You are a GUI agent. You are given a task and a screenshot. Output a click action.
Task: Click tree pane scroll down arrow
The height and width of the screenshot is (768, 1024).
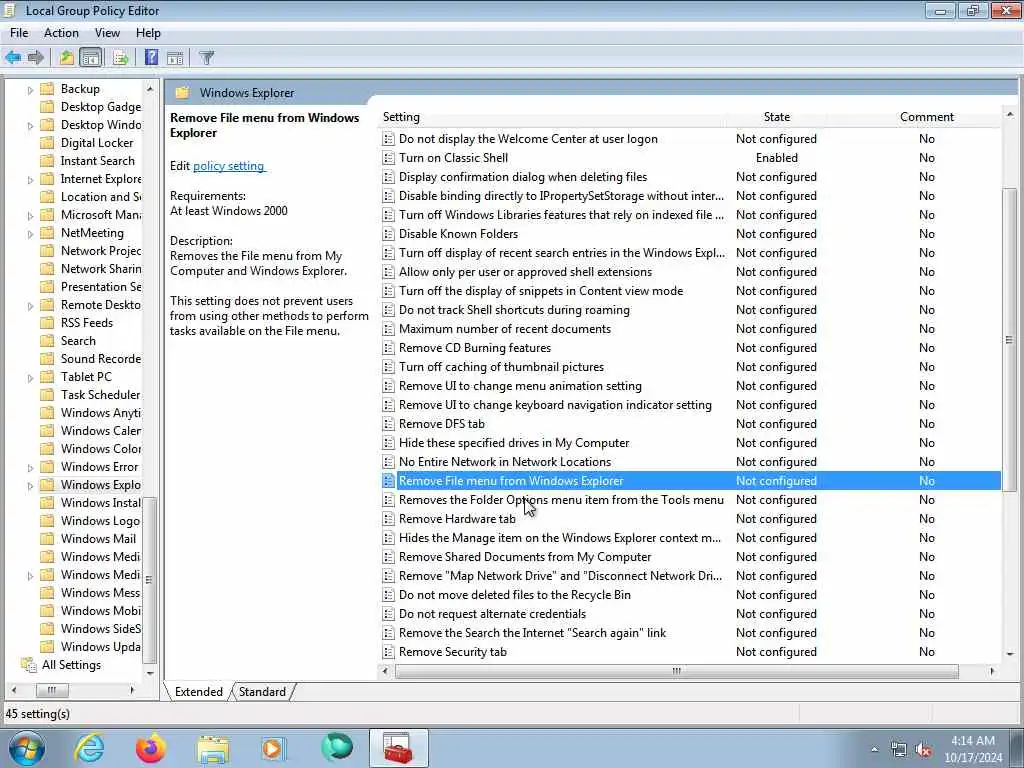pos(150,673)
